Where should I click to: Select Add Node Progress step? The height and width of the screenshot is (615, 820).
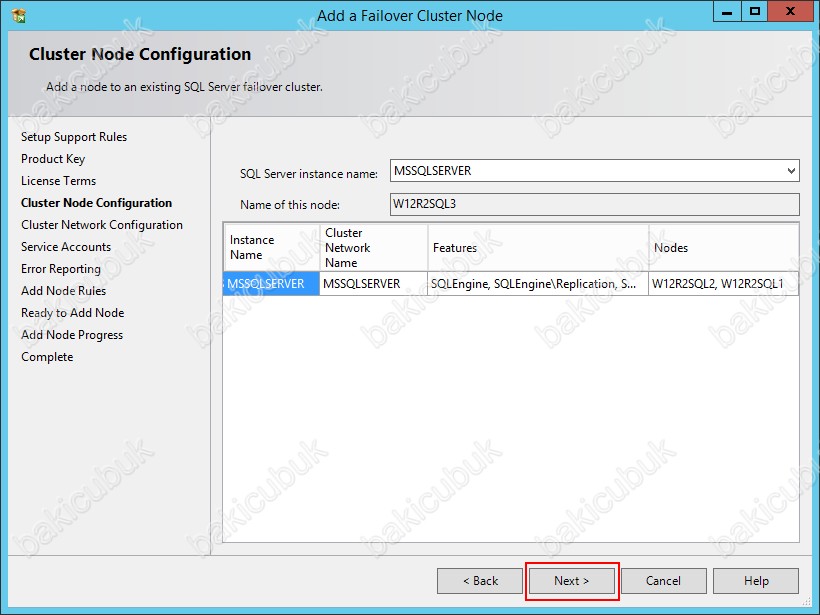tap(72, 335)
